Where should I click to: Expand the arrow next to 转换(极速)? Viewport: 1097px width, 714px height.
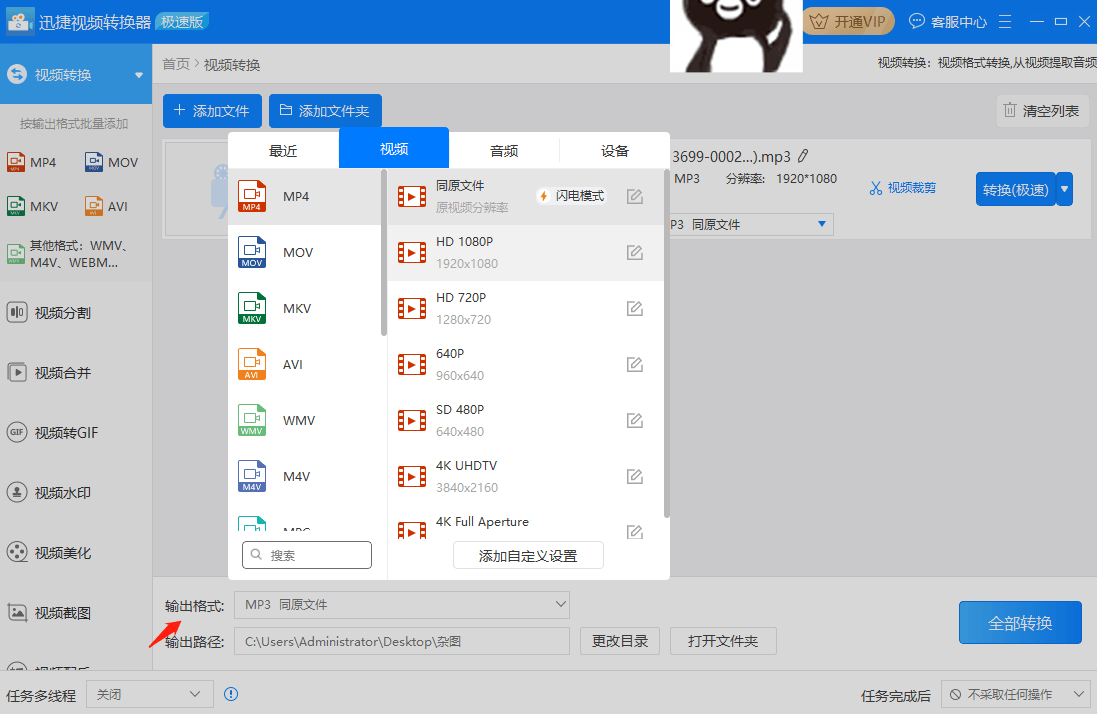pos(1063,188)
